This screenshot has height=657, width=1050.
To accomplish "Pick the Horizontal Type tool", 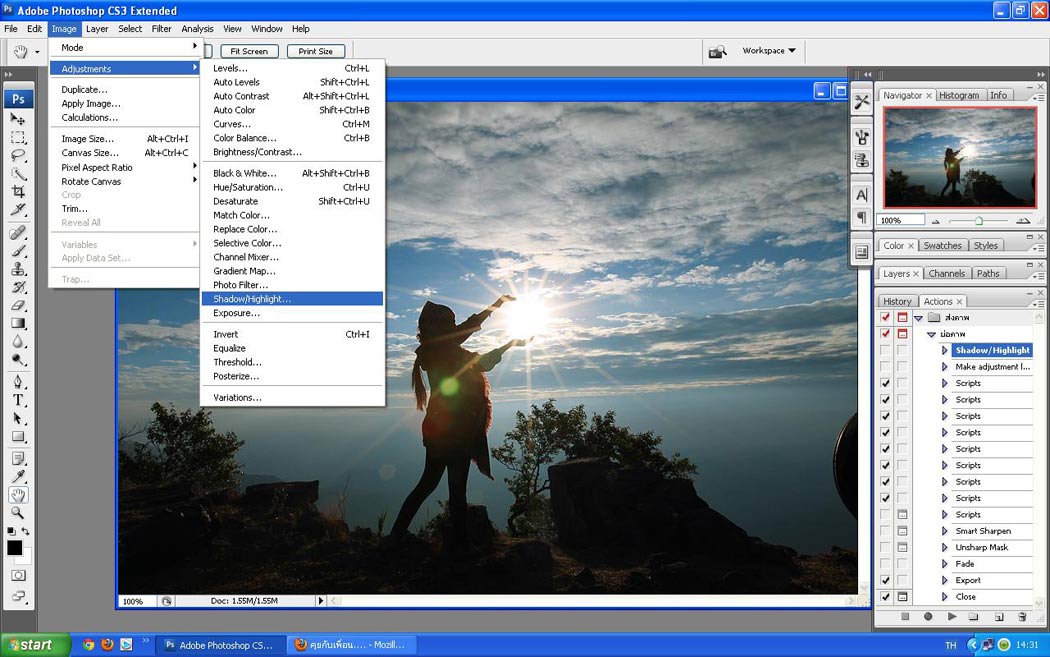I will tap(18, 400).
